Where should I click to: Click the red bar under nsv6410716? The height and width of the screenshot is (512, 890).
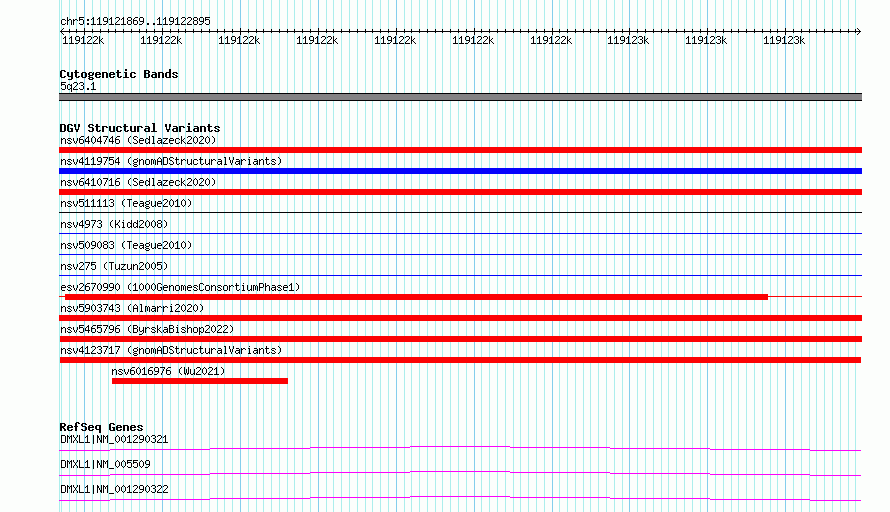coord(460,192)
